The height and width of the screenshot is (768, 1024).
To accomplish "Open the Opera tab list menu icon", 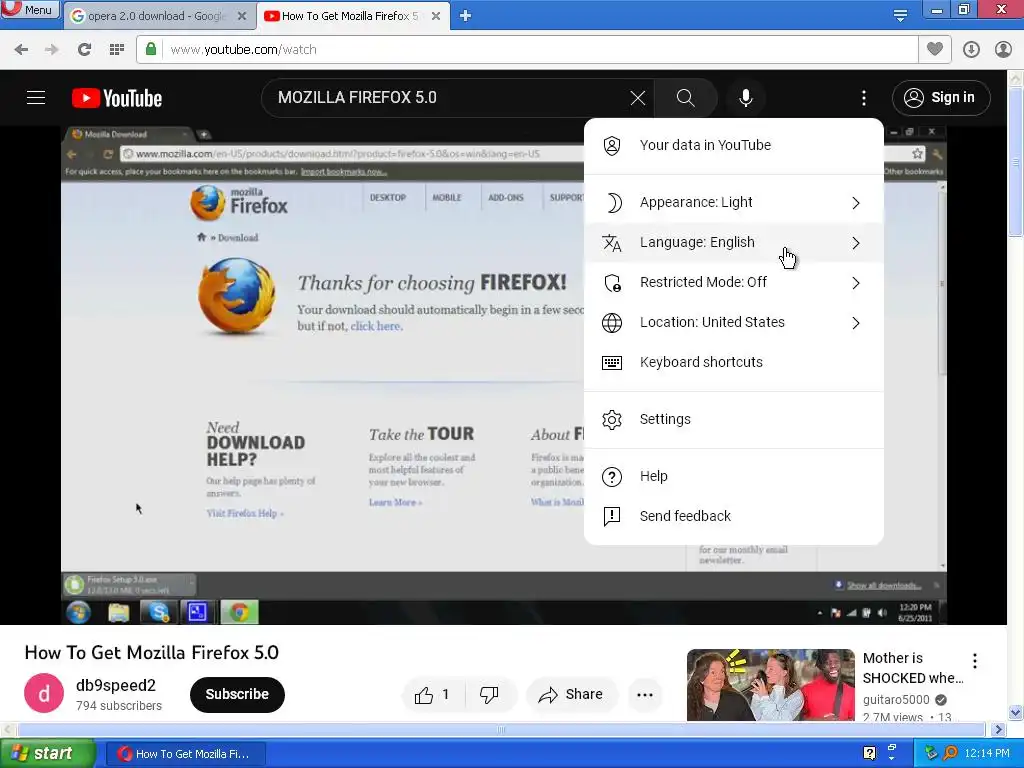I will pyautogui.click(x=900, y=15).
